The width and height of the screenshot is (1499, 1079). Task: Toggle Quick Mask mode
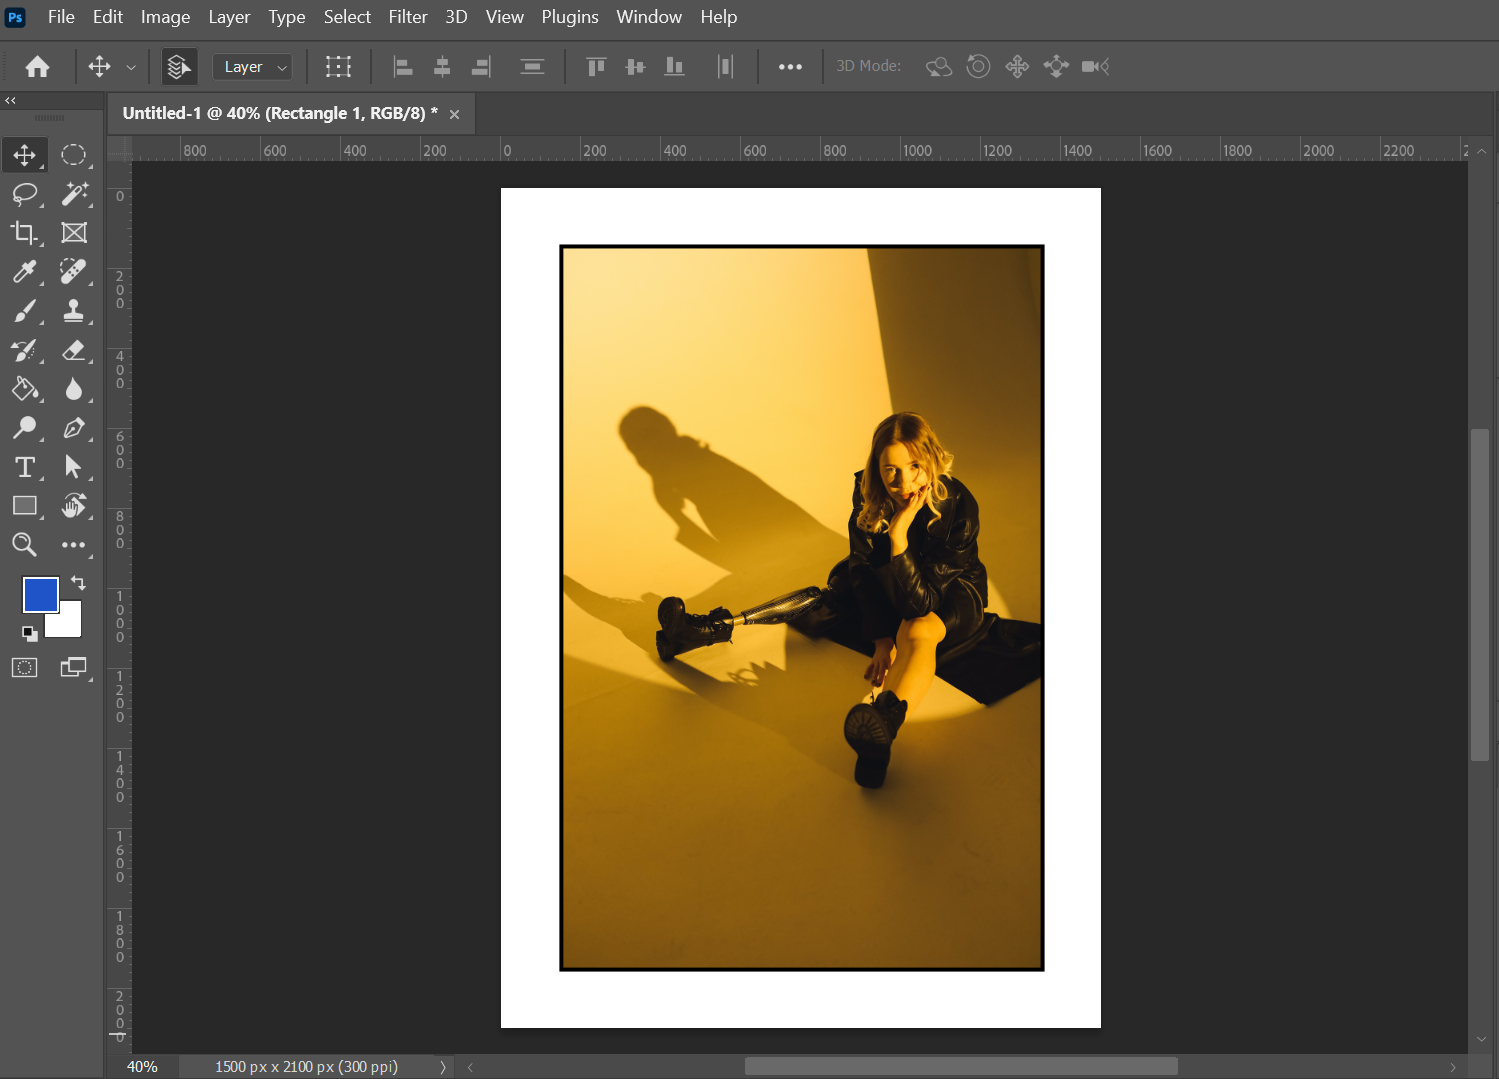point(24,668)
